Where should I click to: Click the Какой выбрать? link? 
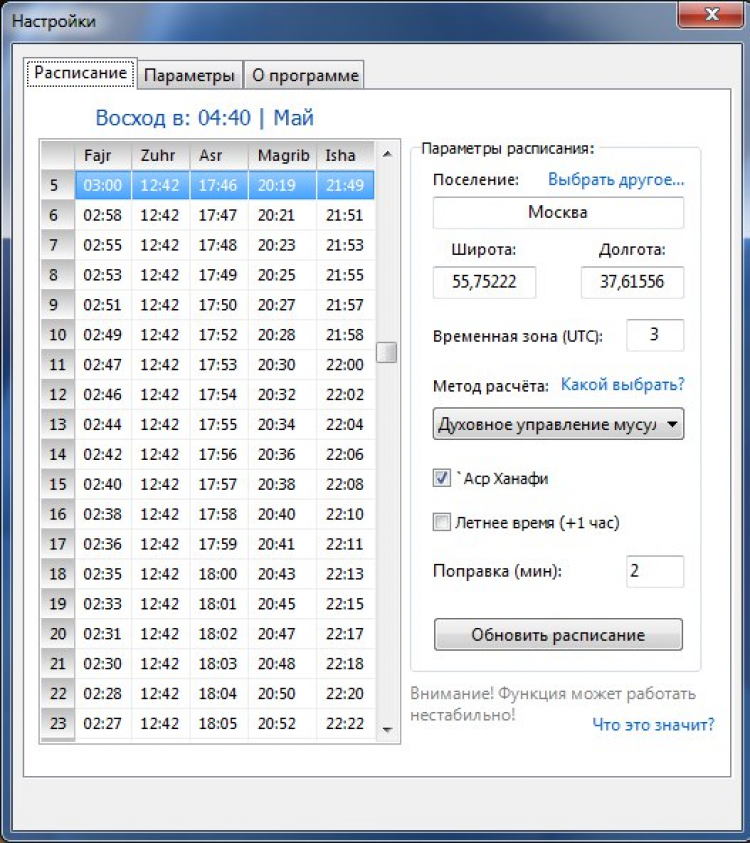622,384
